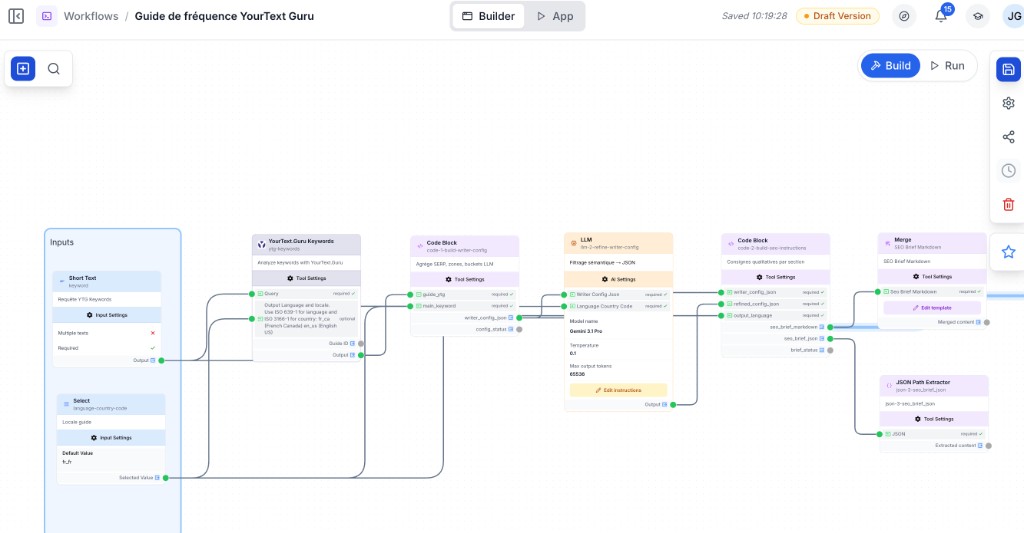Click the Gemini 3.1 Pro model name
The width and height of the screenshot is (1024, 533).
click(586, 331)
